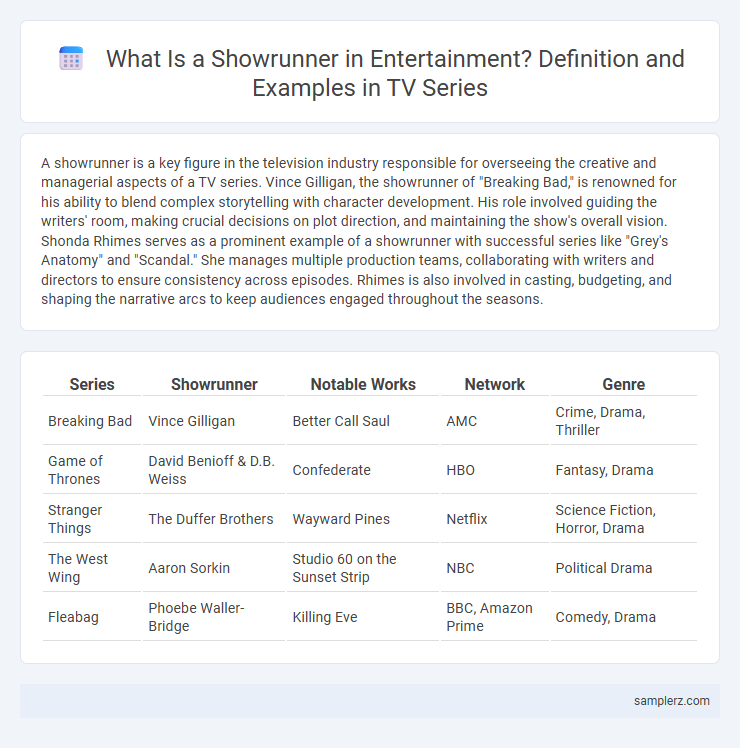Select the Confederate cell
This screenshot has width=740, height=748.
[363, 470]
